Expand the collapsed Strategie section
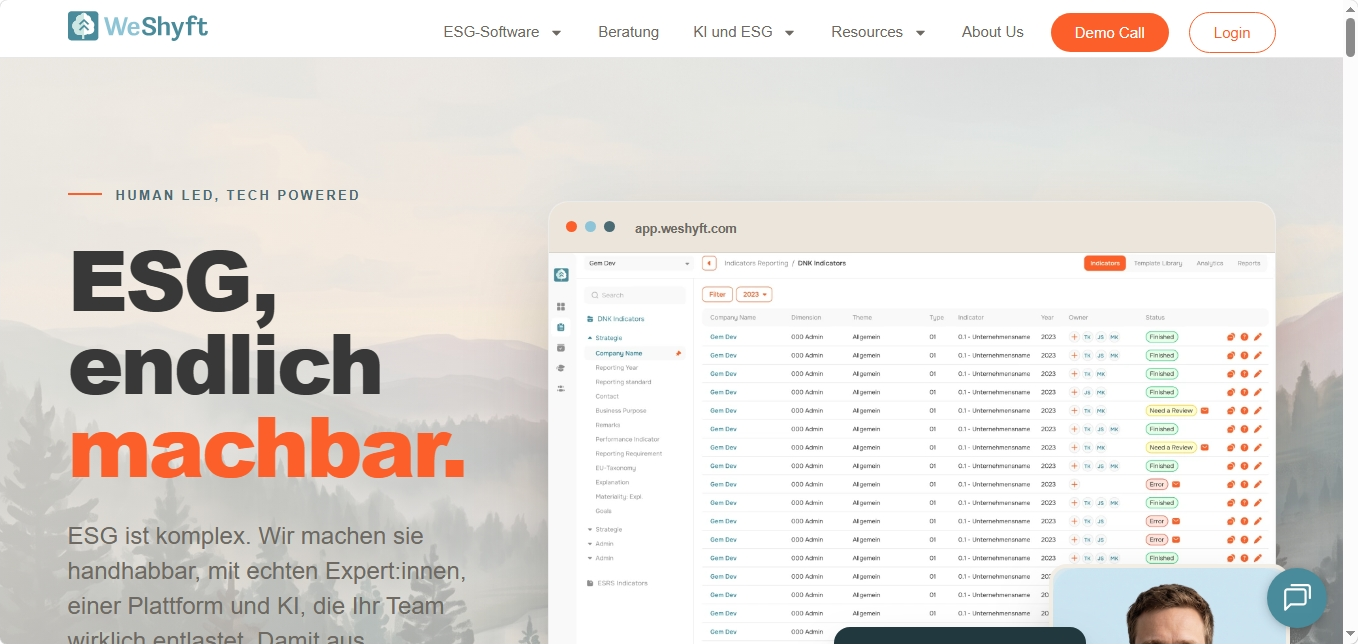Screen dimensions: 1358x644 pyautogui.click(x=604, y=529)
